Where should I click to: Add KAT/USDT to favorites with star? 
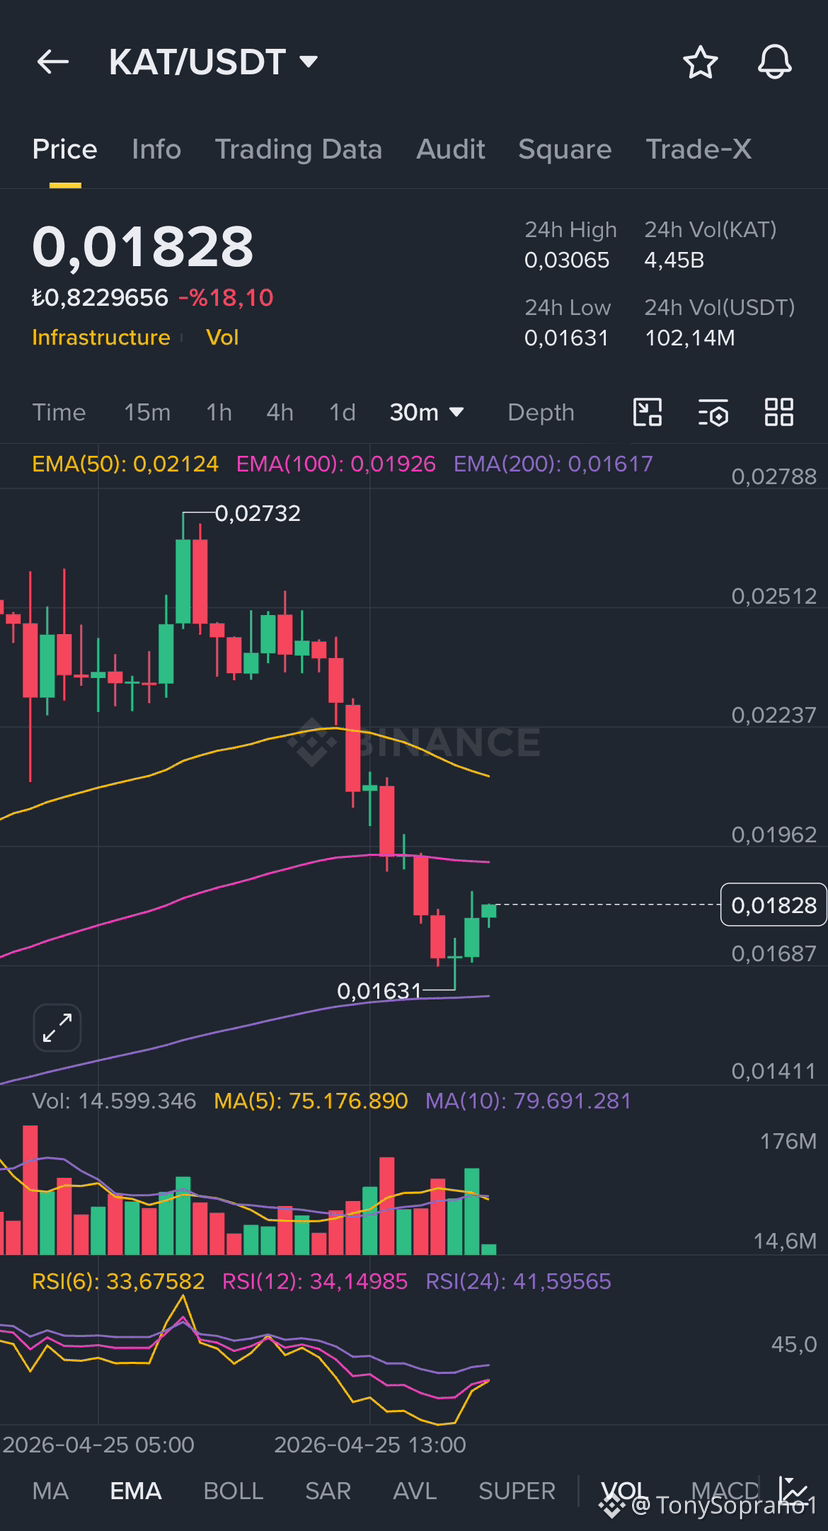pos(700,62)
